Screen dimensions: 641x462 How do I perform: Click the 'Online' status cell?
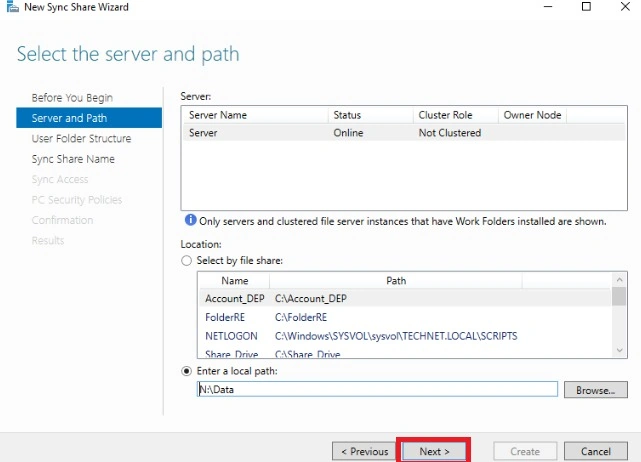tap(348, 133)
